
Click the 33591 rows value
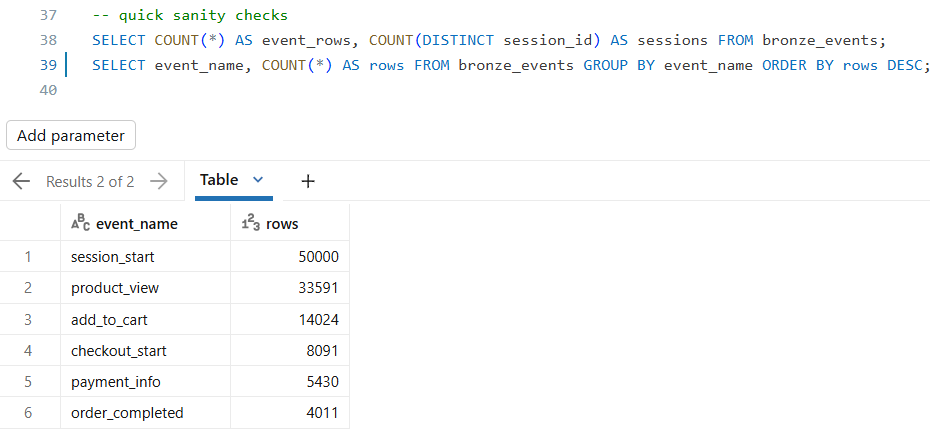click(x=319, y=288)
